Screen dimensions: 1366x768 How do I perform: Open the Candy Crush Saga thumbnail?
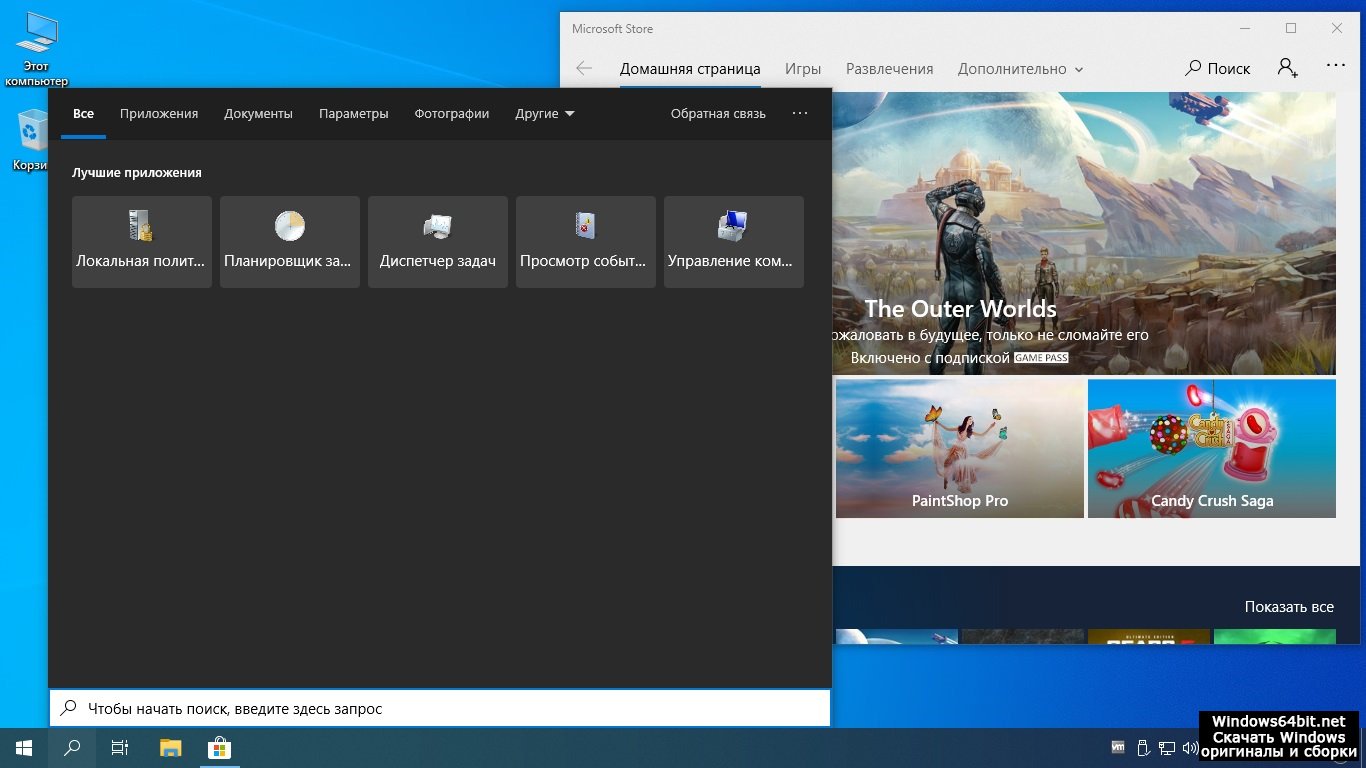click(1211, 448)
